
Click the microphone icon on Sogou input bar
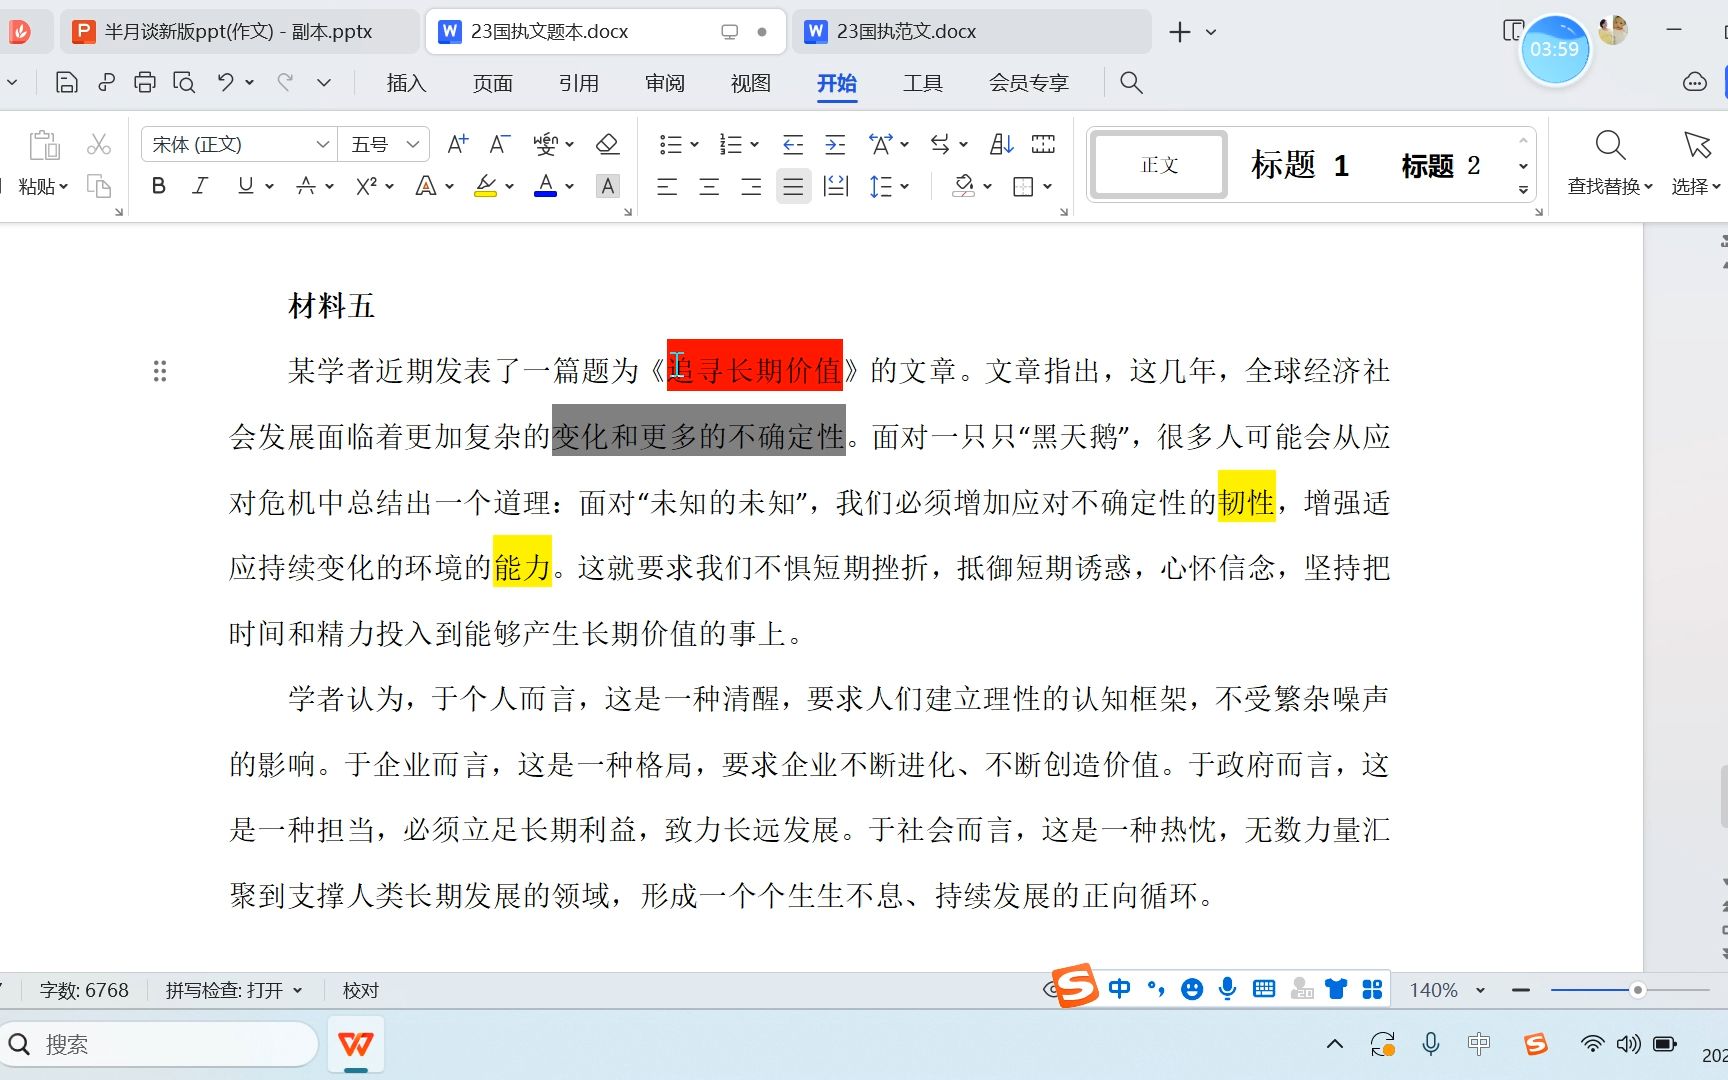point(1227,989)
